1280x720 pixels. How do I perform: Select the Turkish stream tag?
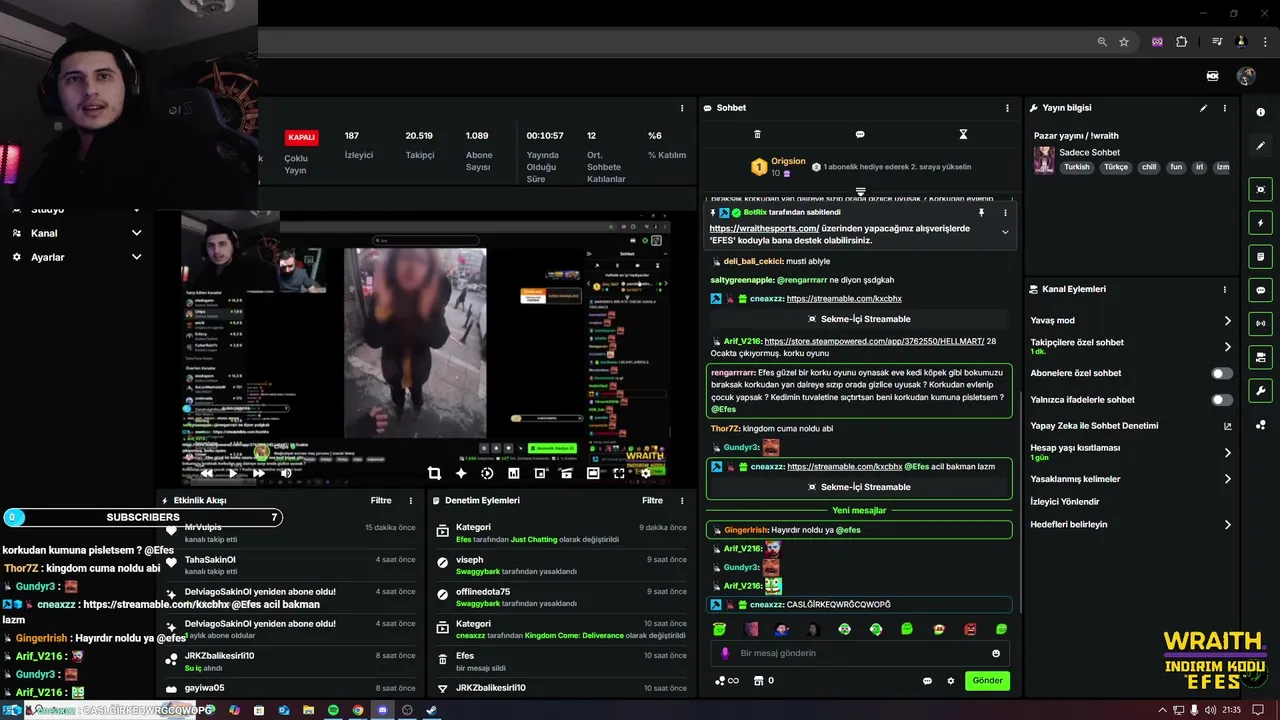pos(1077,168)
